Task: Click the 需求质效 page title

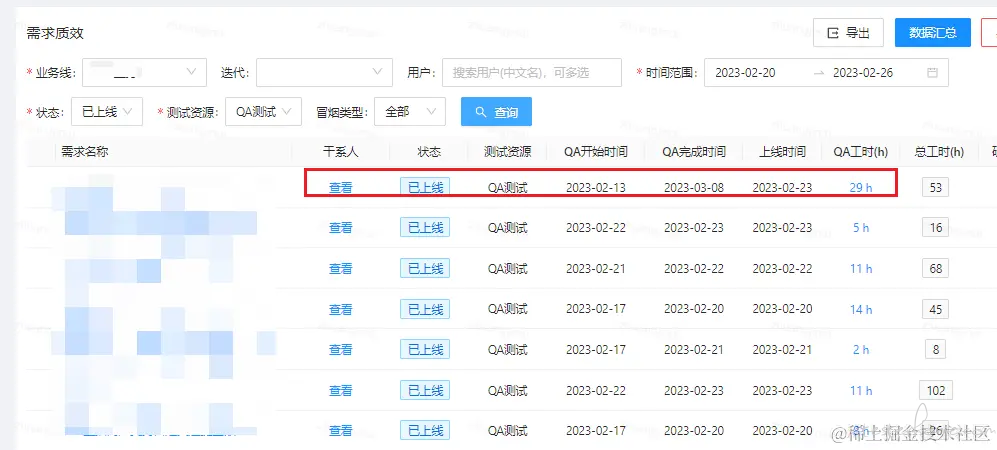Action: 55,33
